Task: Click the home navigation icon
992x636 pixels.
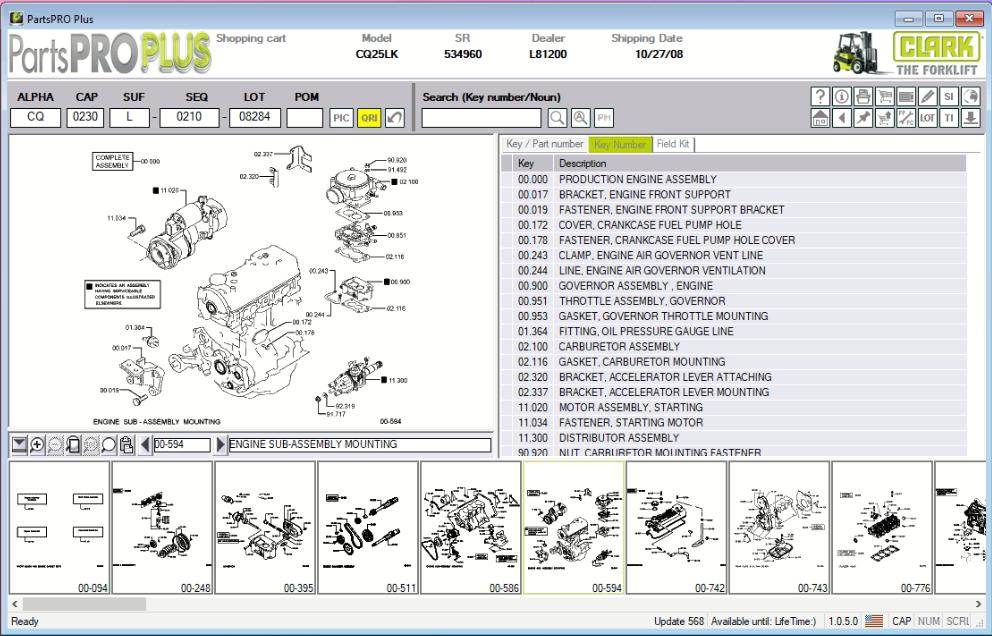Action: [x=820, y=119]
